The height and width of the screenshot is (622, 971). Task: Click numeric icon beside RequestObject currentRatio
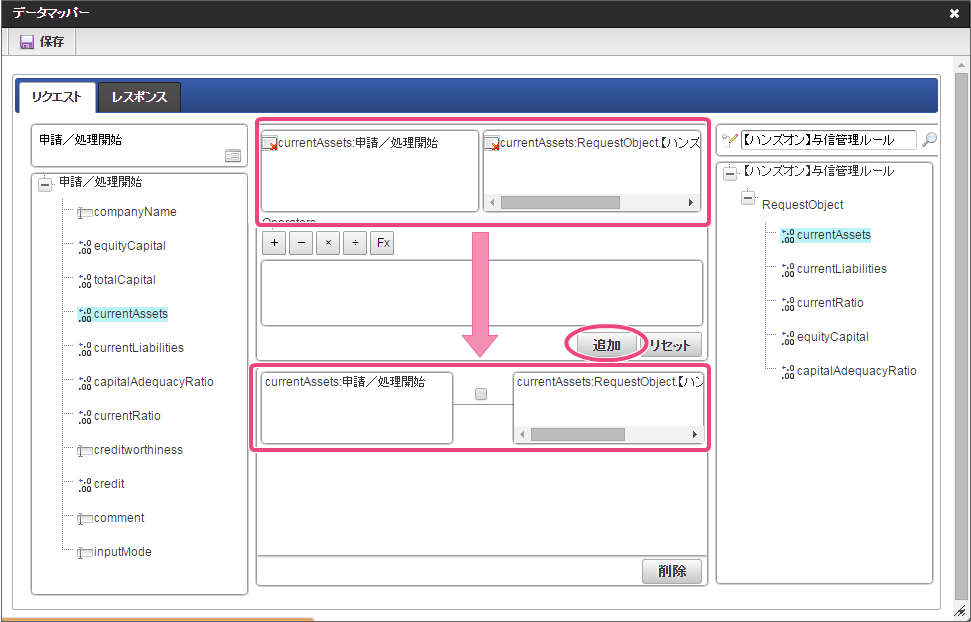[x=788, y=304]
